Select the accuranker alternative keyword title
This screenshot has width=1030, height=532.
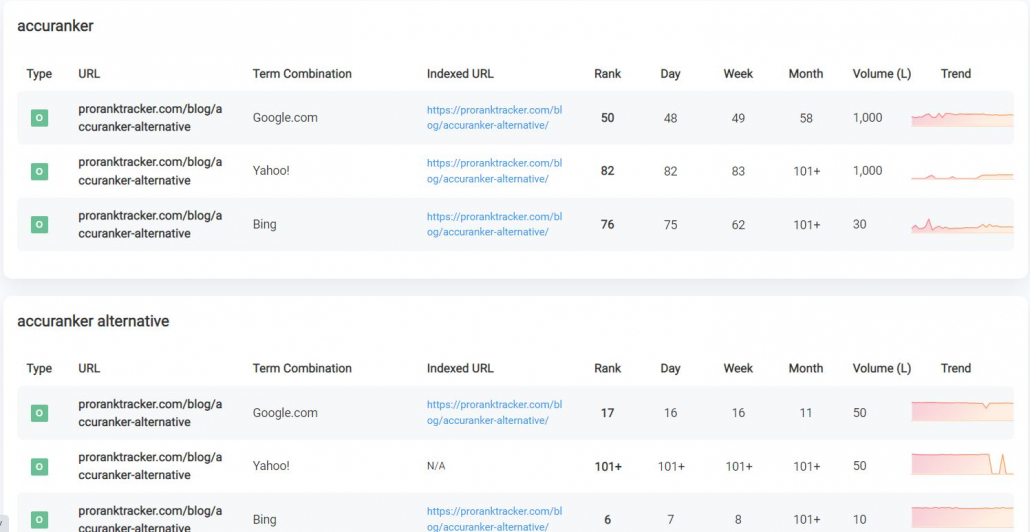pyautogui.click(x=93, y=321)
